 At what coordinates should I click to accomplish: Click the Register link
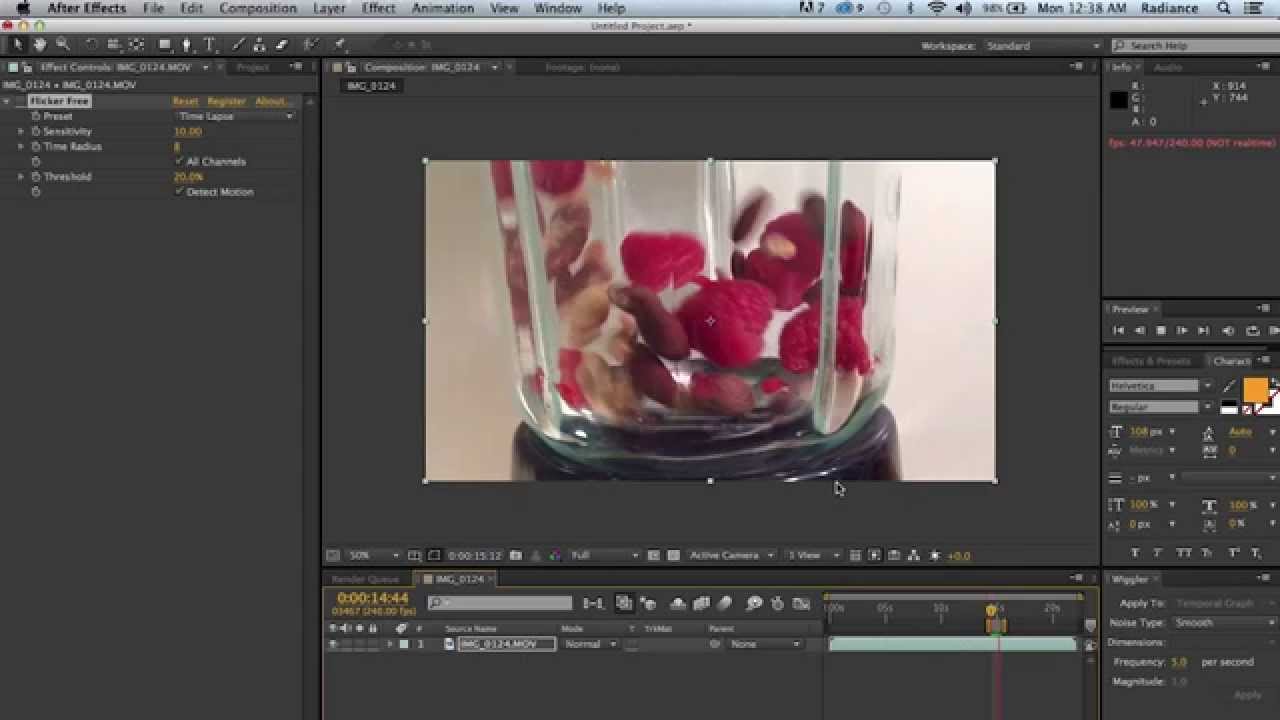tap(226, 101)
